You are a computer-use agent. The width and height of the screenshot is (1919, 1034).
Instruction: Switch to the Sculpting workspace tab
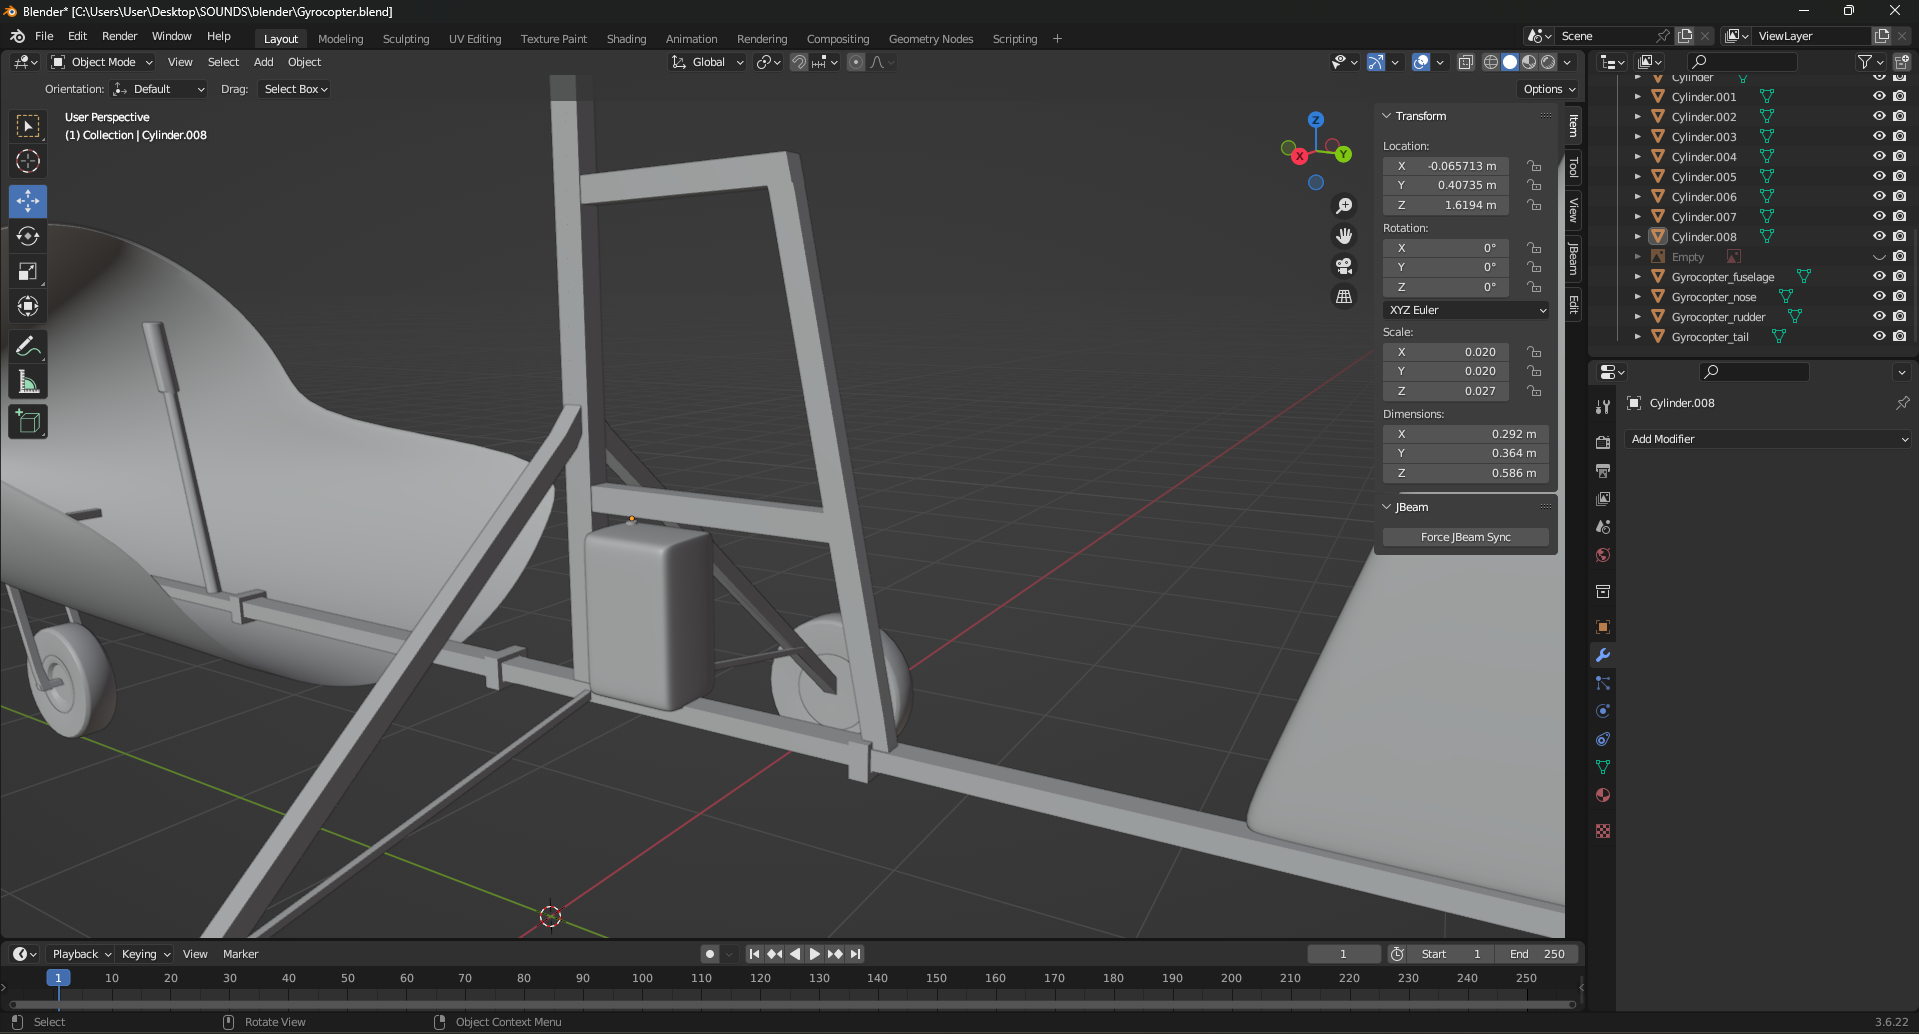[x=405, y=39]
